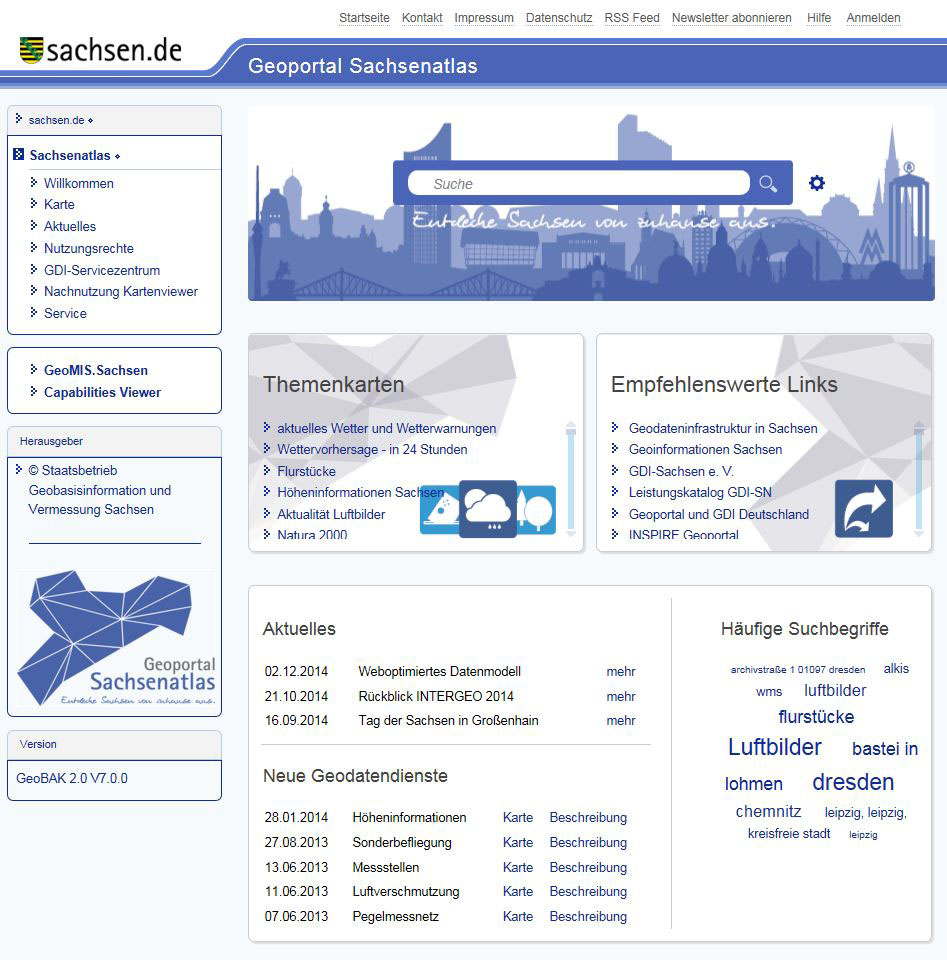Open Geoinformationen Sachsen link
This screenshot has width=947, height=960.
(x=705, y=449)
